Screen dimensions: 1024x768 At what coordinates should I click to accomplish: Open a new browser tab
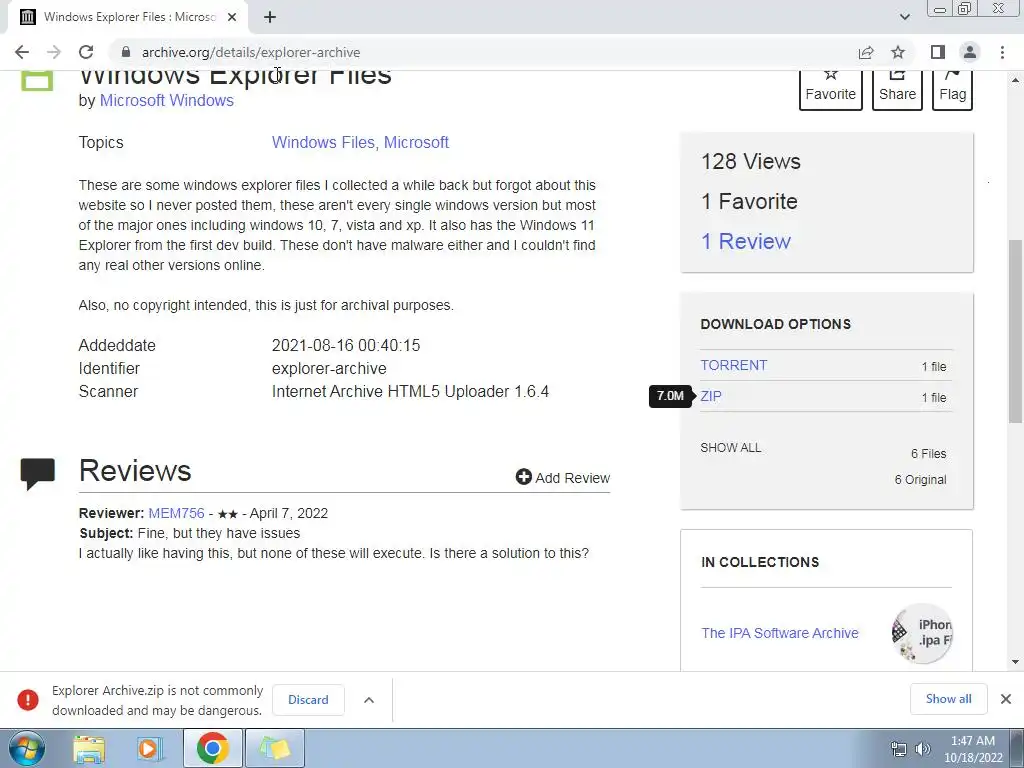coord(270,17)
